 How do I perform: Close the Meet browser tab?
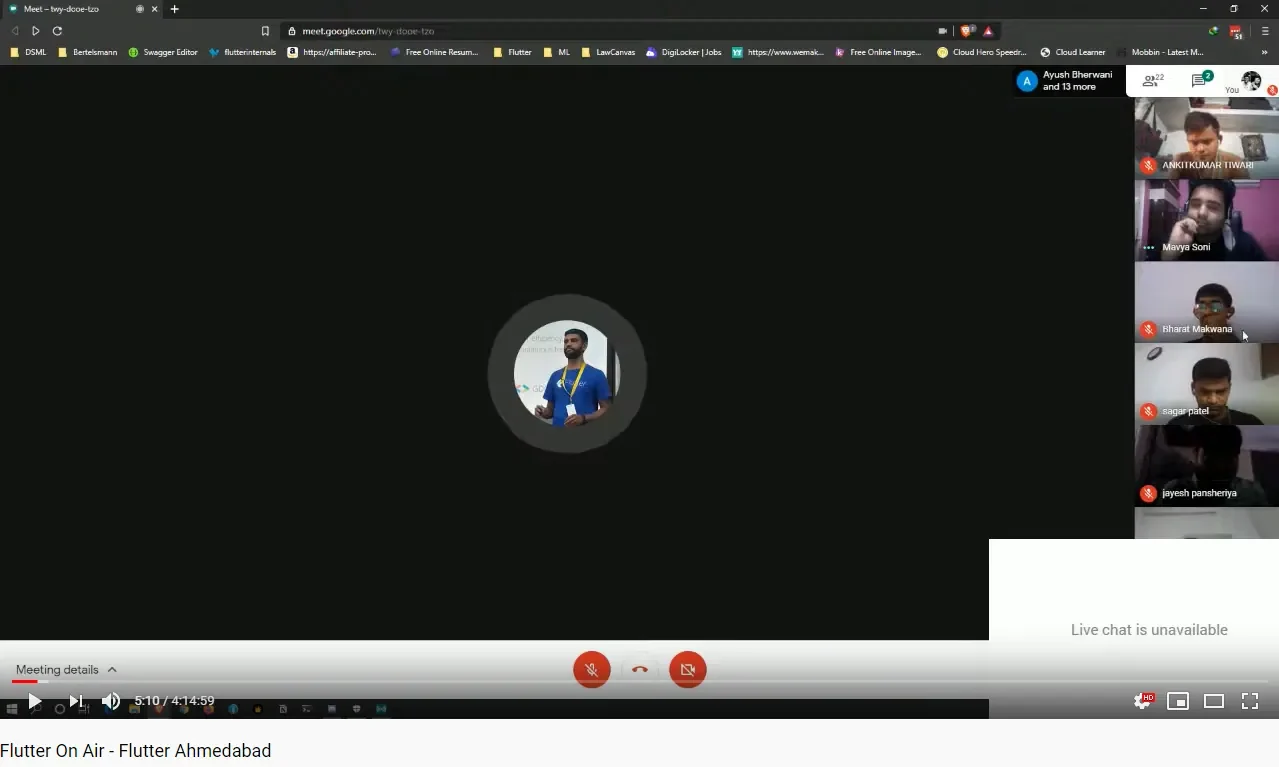point(154,9)
